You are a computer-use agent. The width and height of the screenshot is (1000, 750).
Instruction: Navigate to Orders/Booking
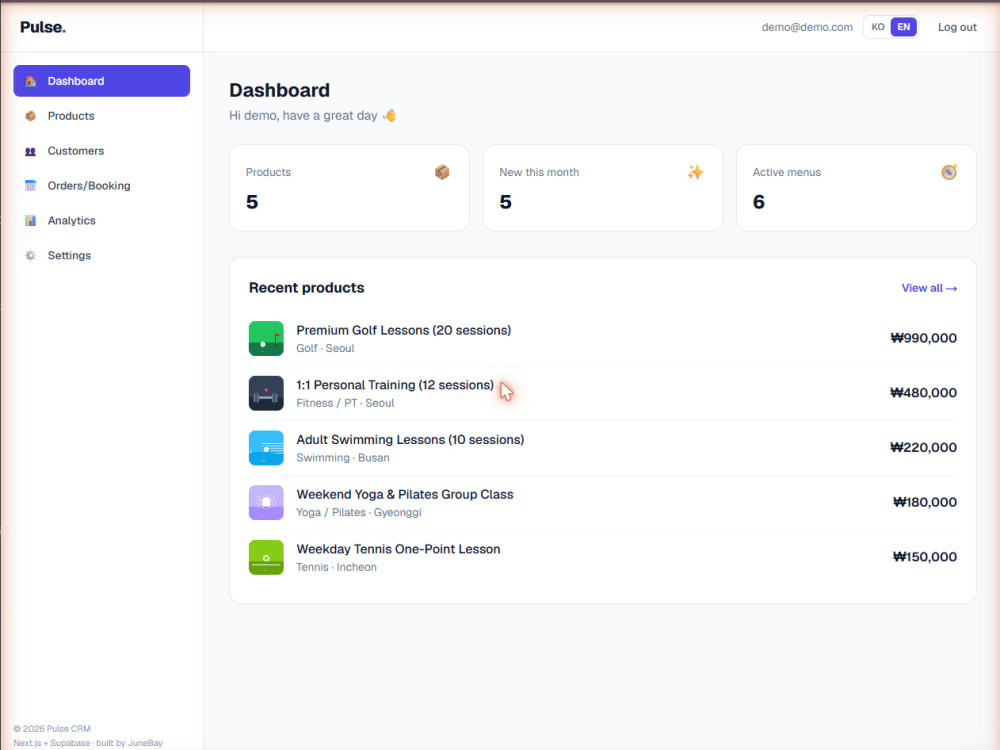coord(101,186)
